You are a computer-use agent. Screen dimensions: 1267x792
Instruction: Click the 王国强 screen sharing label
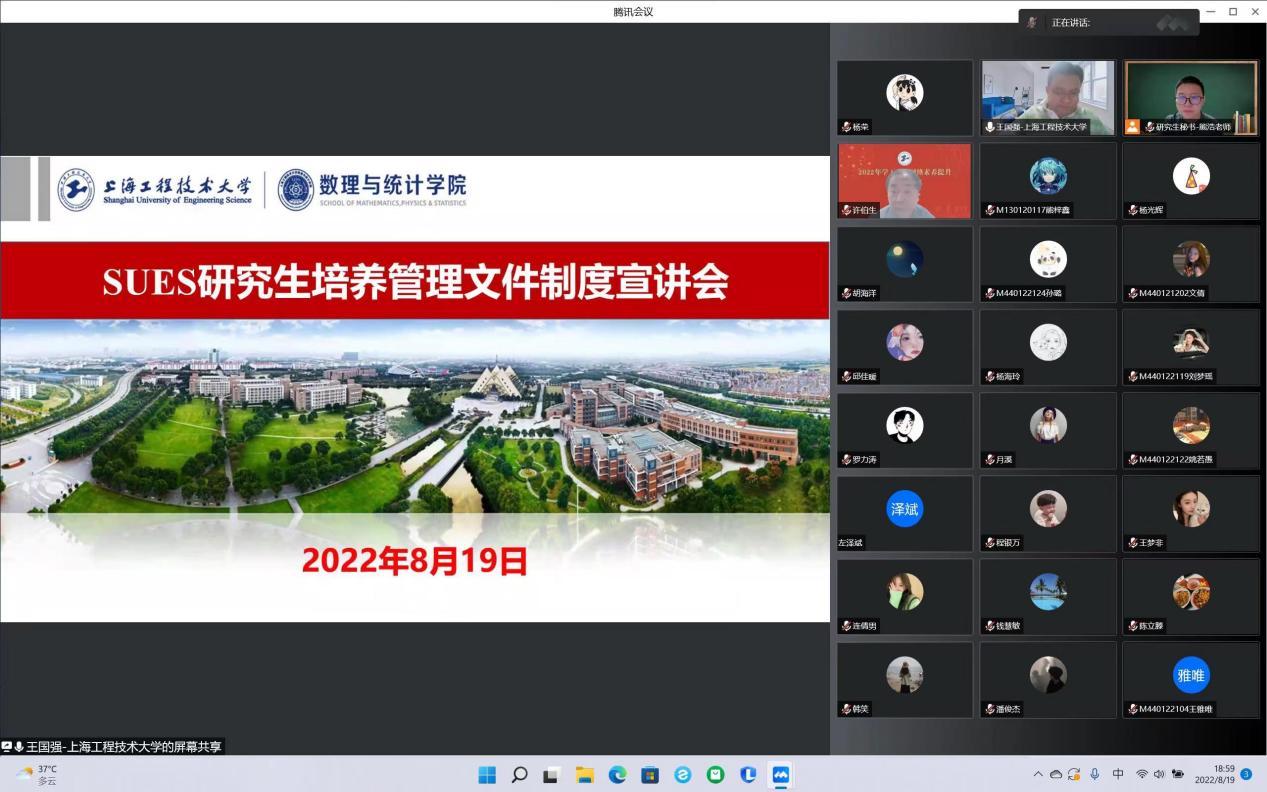112,746
